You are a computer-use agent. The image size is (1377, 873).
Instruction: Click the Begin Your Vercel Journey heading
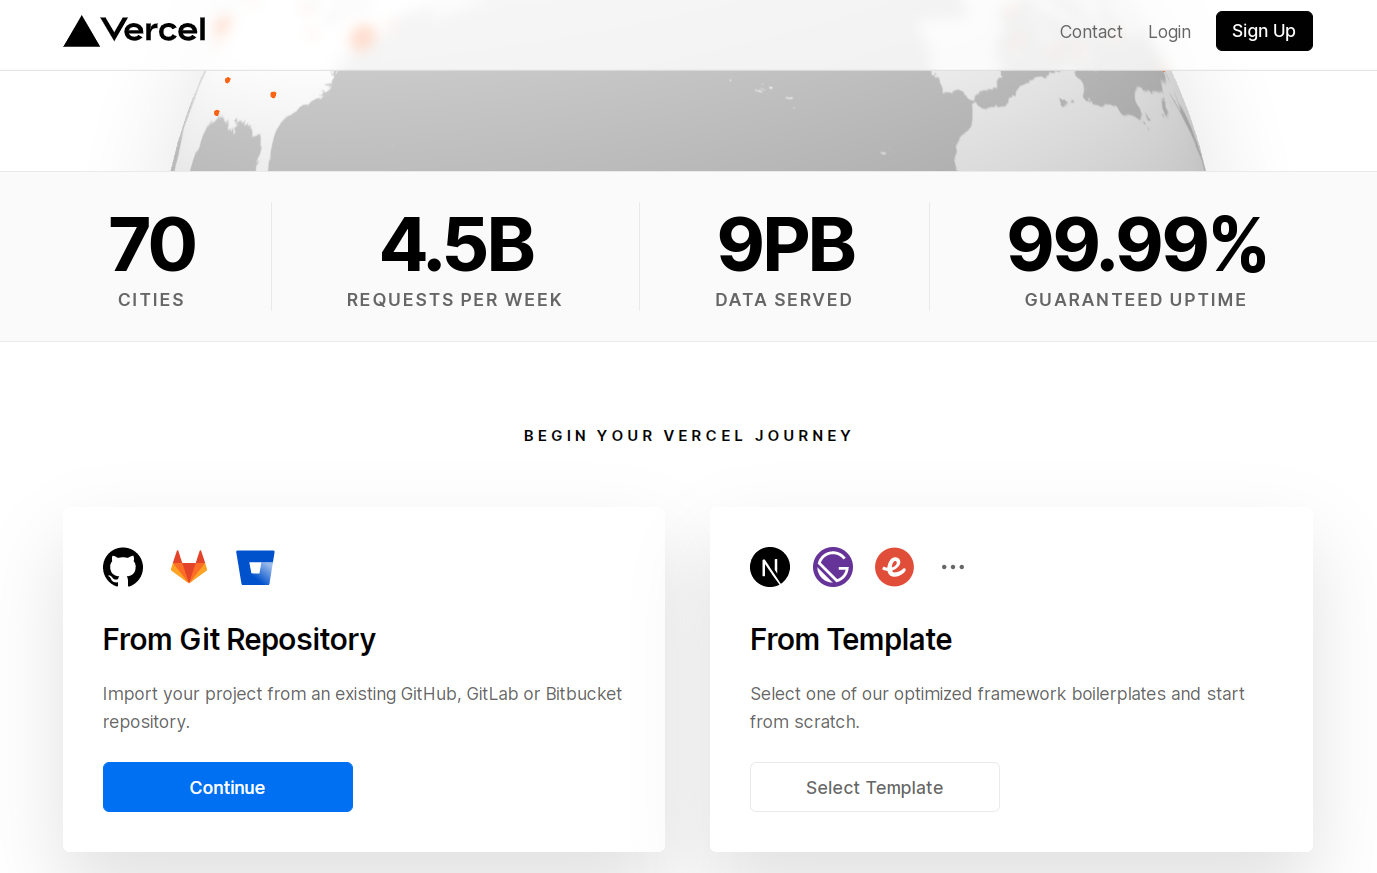(688, 436)
